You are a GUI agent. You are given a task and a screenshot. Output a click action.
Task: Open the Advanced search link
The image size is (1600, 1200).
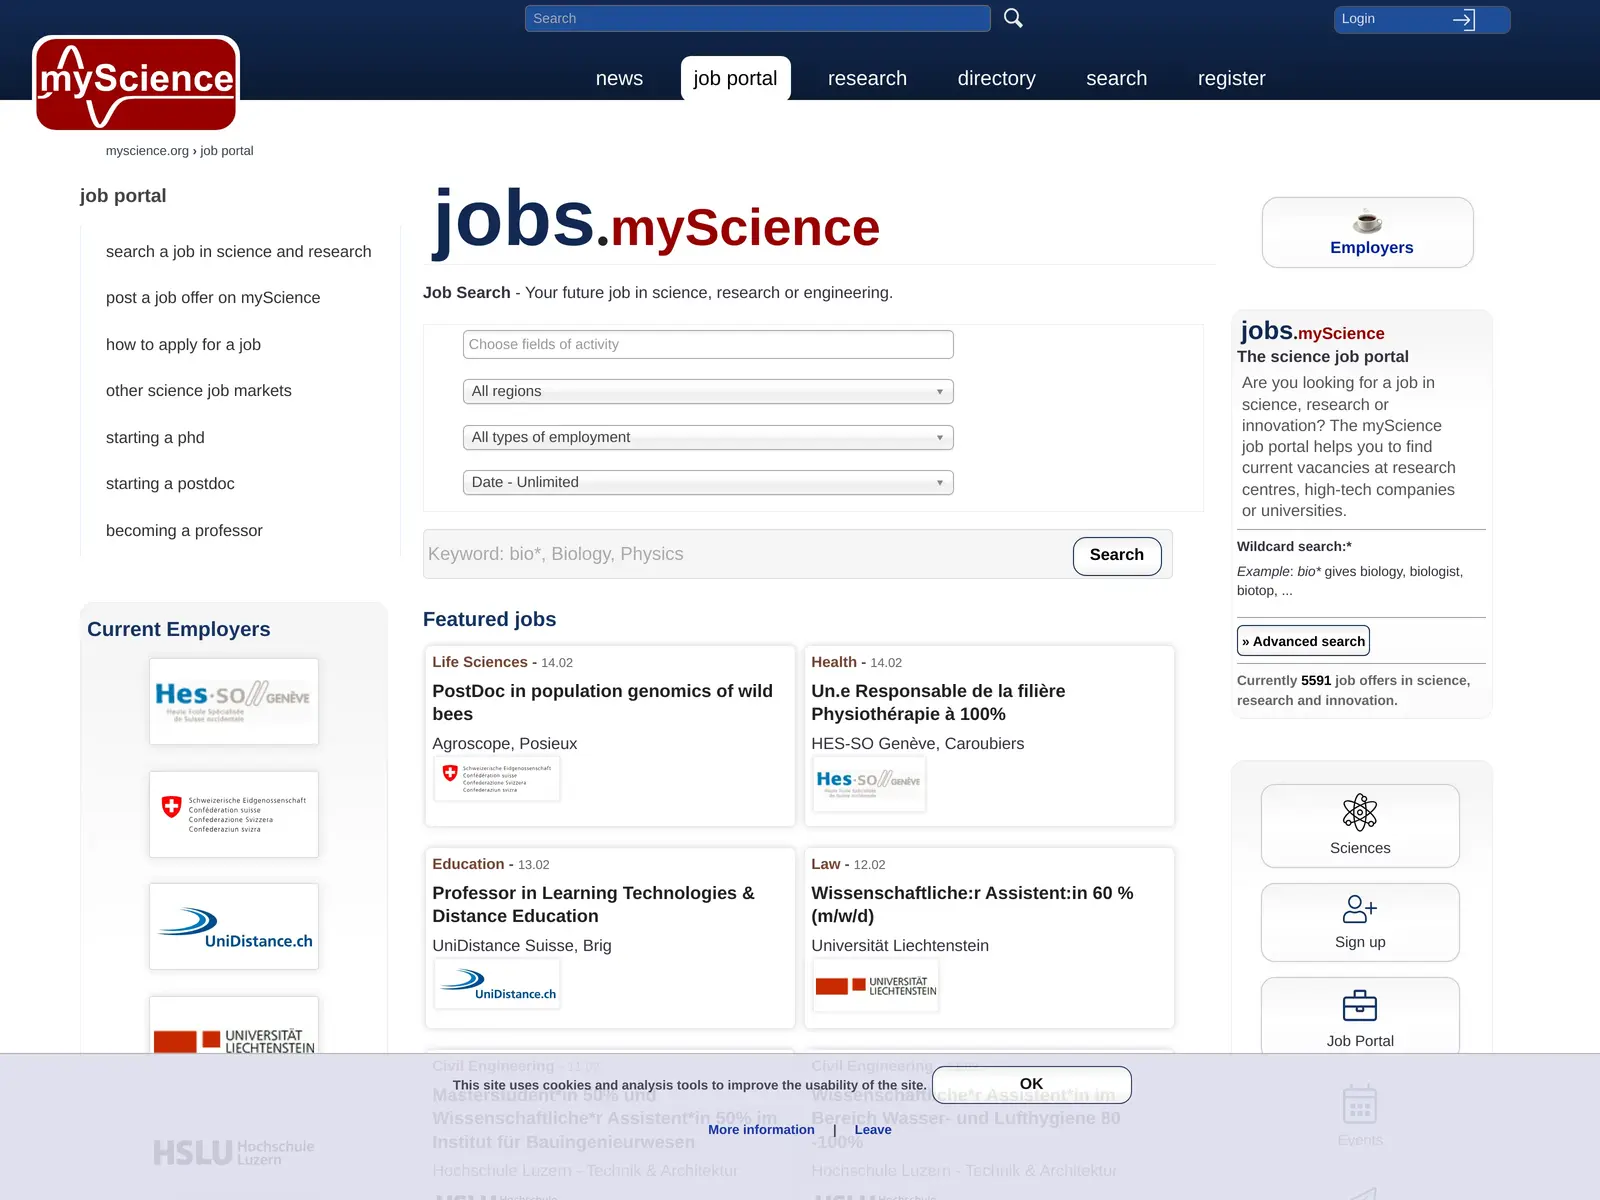click(1303, 641)
